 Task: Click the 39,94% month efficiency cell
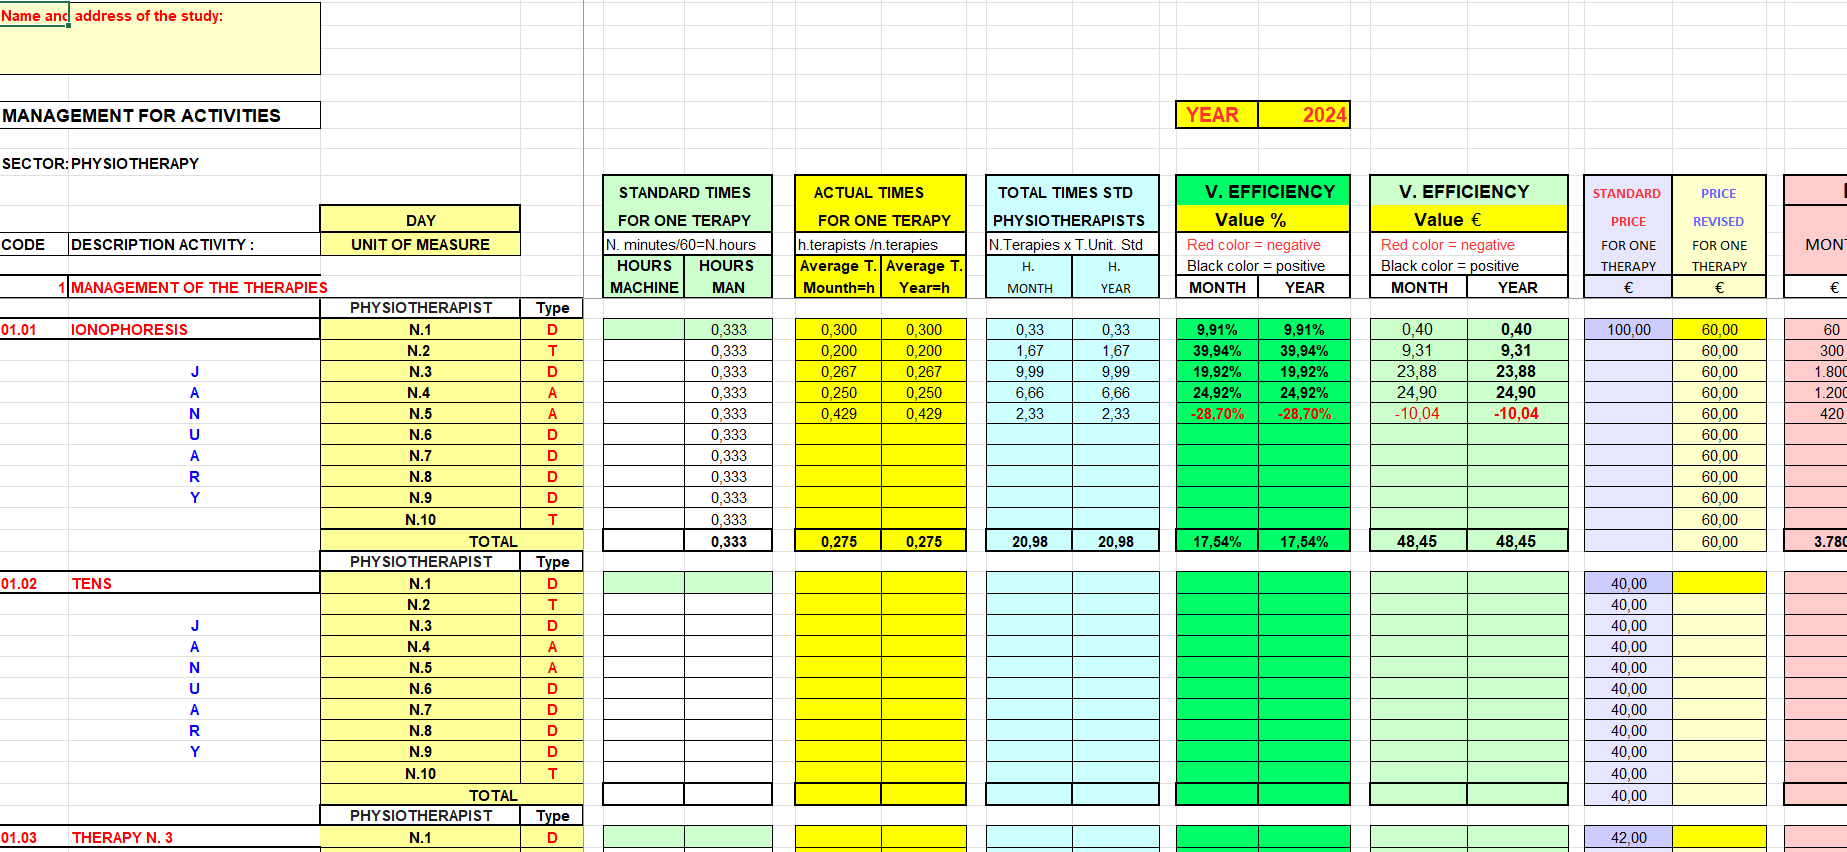click(x=1217, y=350)
